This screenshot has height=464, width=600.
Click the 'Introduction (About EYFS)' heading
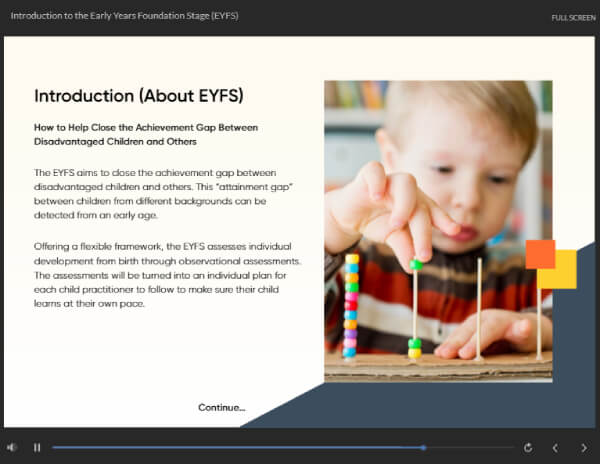pyautogui.click(x=139, y=96)
